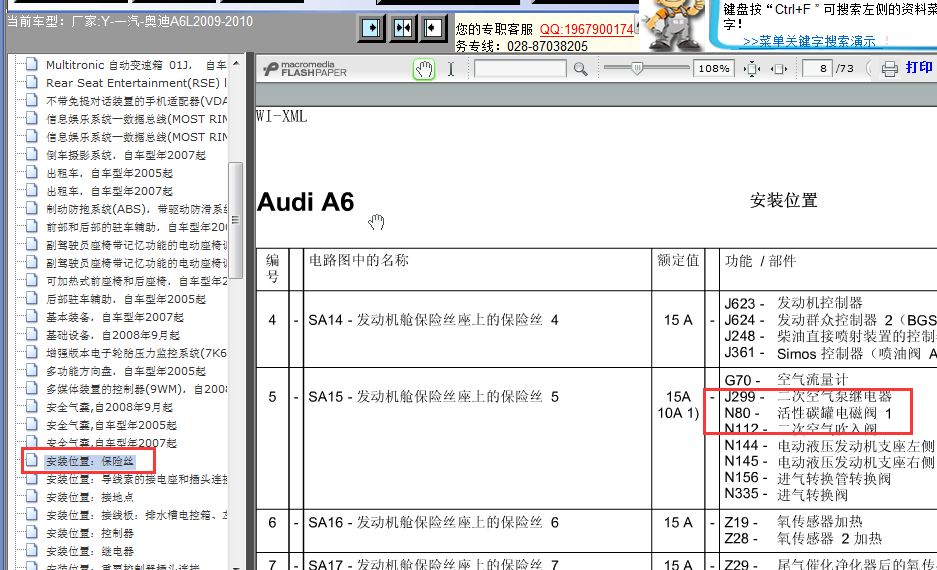Screen dimensions: 937x570
Task: Click the middle double-arrow panel layout button
Action: point(402,29)
